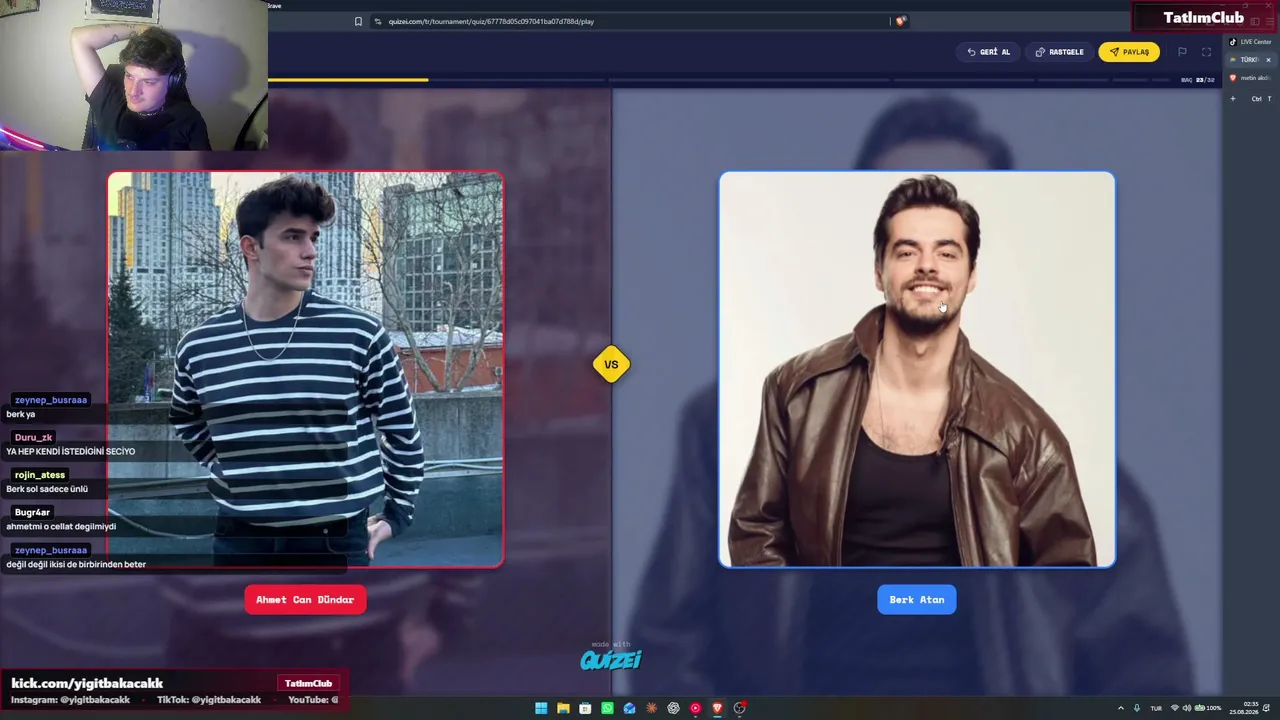The image size is (1280, 720).
Task: Open the site settings icon in the address bar
Action: point(378,21)
